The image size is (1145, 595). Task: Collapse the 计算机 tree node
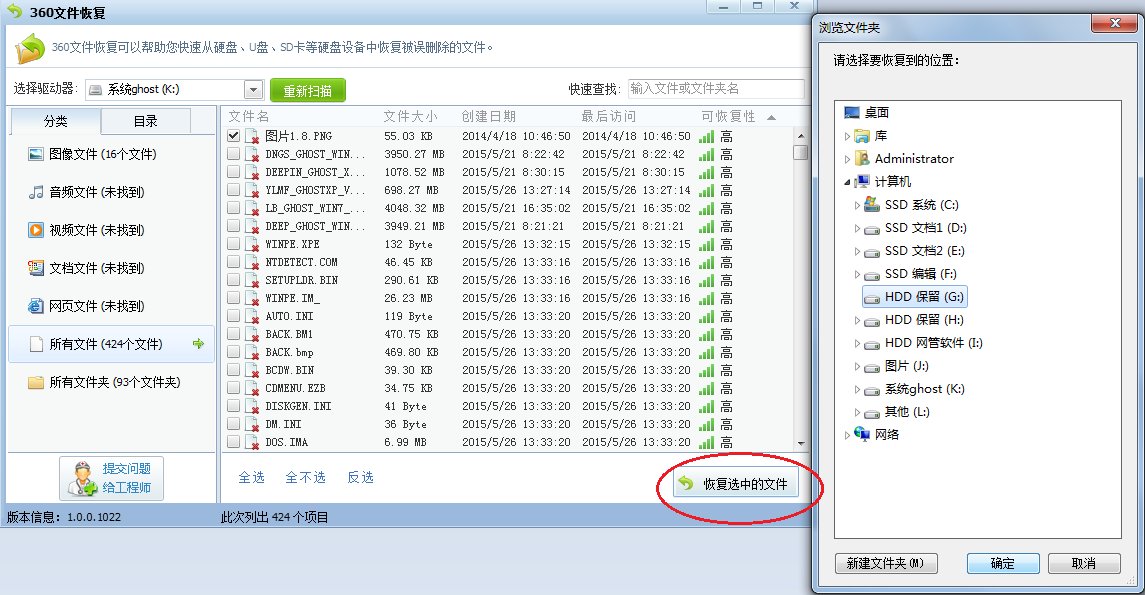click(848, 181)
